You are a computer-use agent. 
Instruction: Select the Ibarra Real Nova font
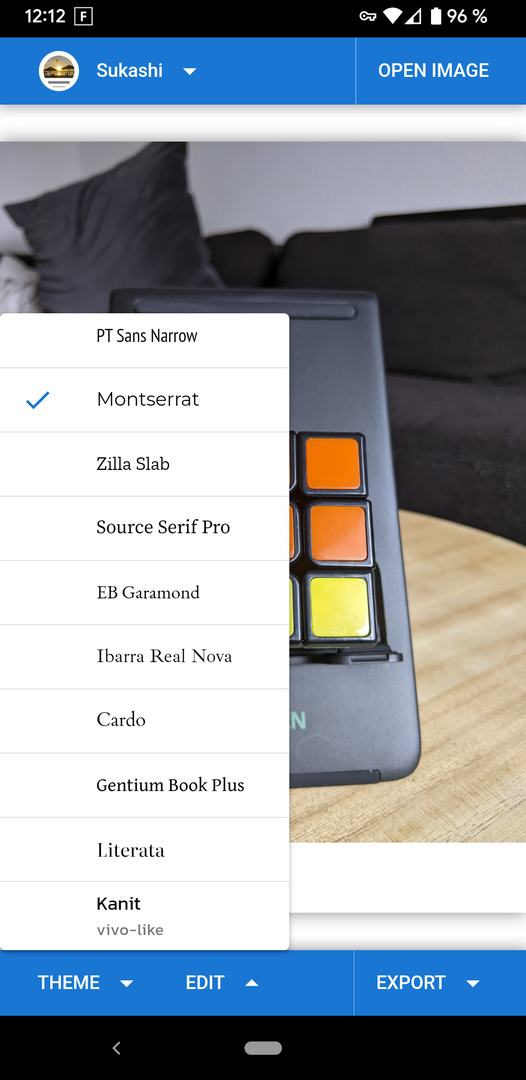(145, 657)
